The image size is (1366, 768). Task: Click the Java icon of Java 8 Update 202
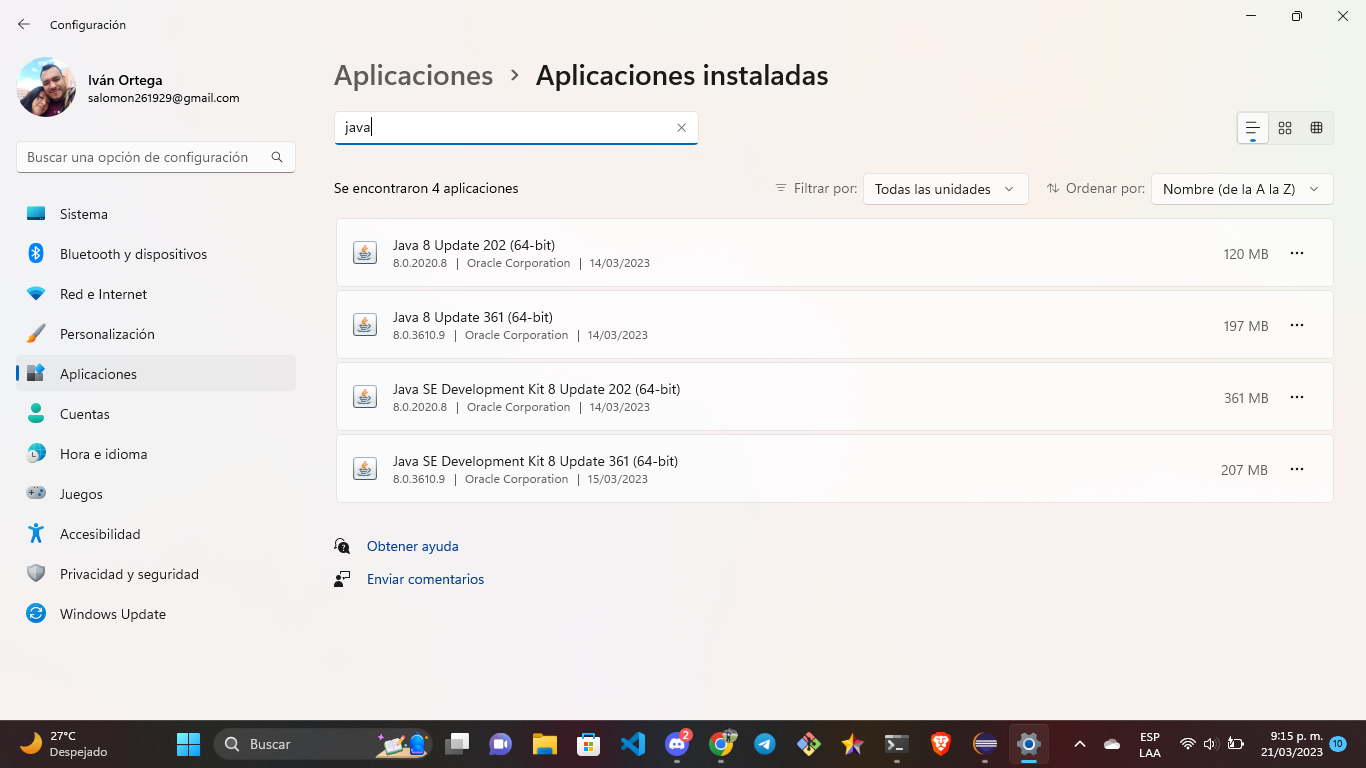click(x=365, y=253)
